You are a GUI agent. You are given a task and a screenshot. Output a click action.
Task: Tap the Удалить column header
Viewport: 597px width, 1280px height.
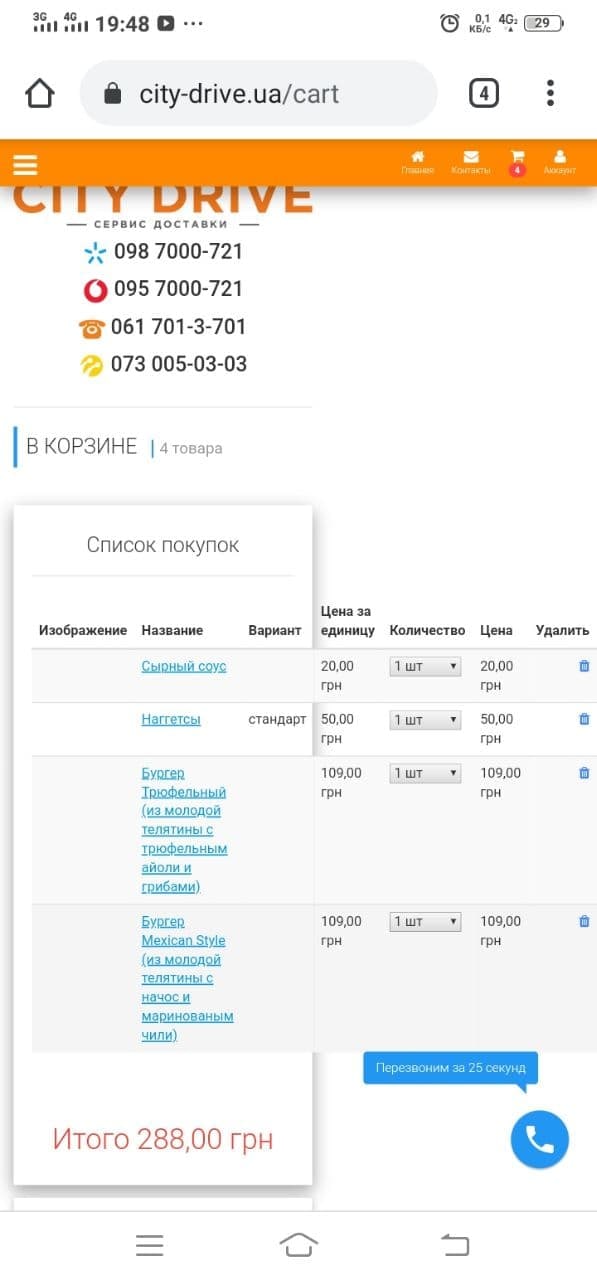click(x=562, y=631)
